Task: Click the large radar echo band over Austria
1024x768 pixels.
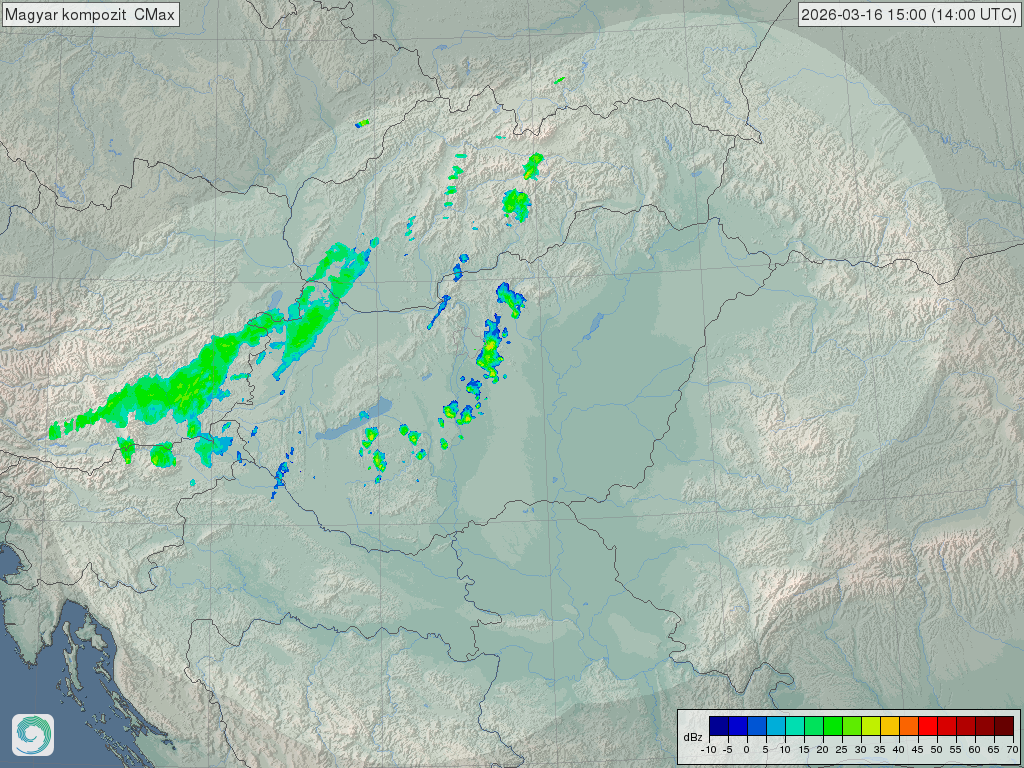Action: click(x=190, y=380)
